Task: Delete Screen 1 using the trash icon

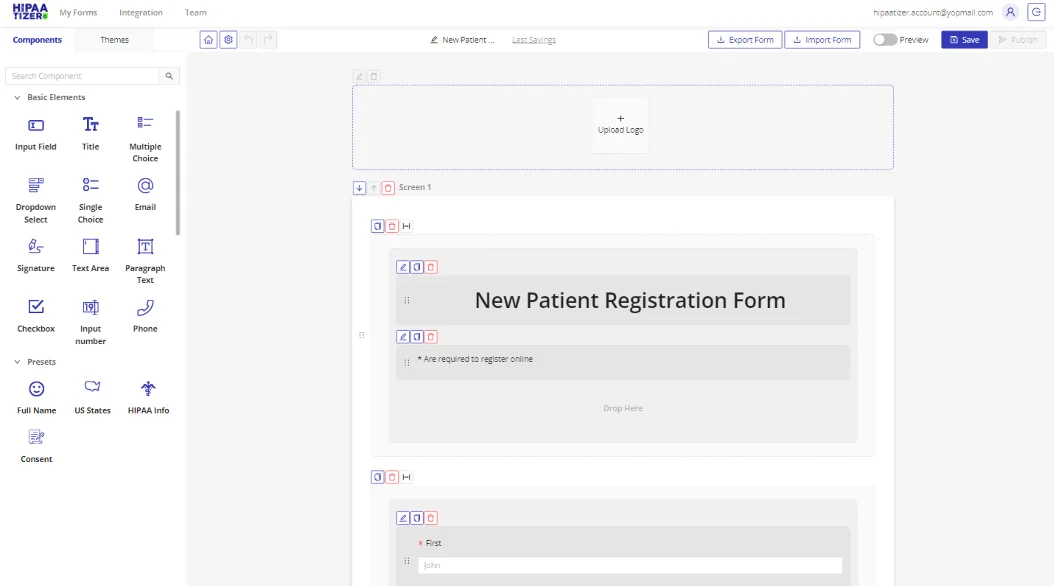Action: tap(388, 187)
